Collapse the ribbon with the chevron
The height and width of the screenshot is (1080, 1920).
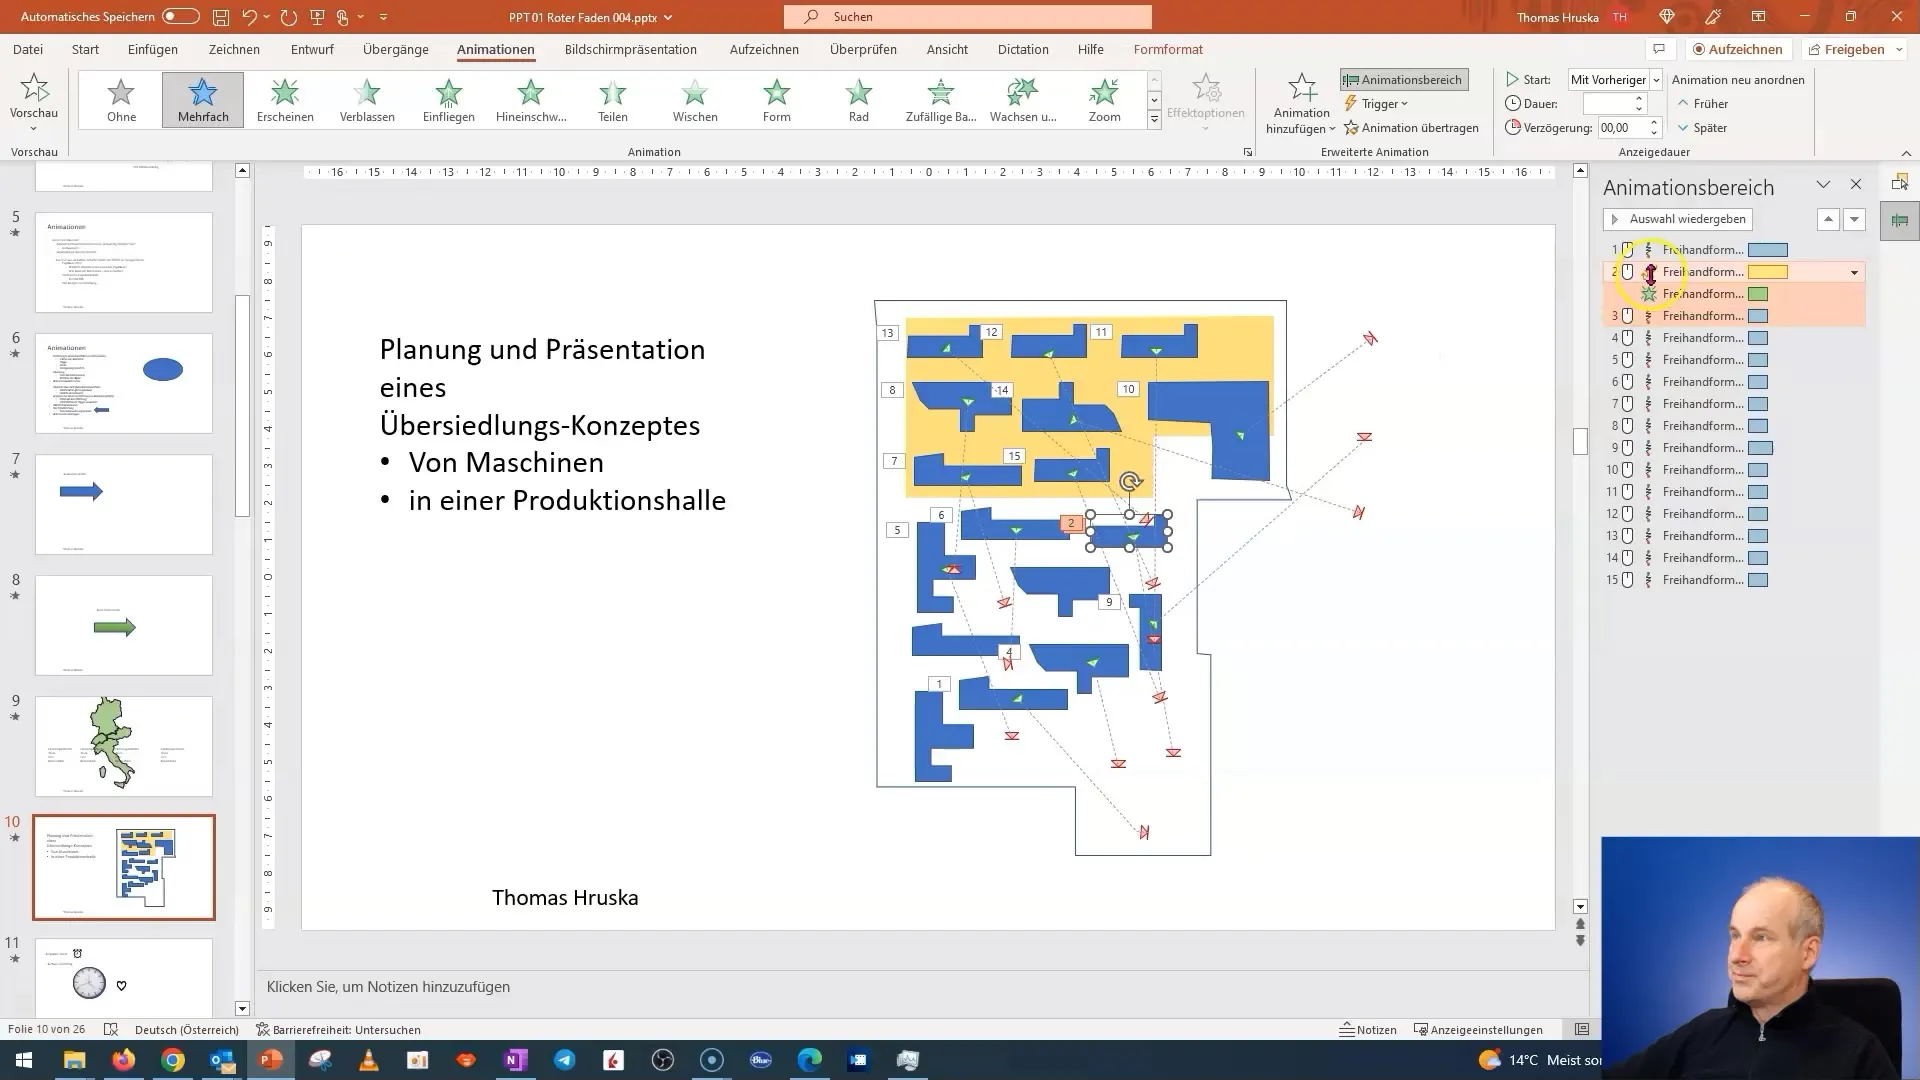[1905, 153]
